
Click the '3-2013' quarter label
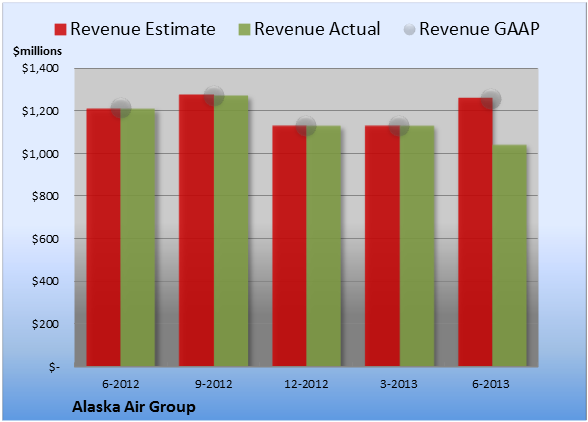(399, 384)
